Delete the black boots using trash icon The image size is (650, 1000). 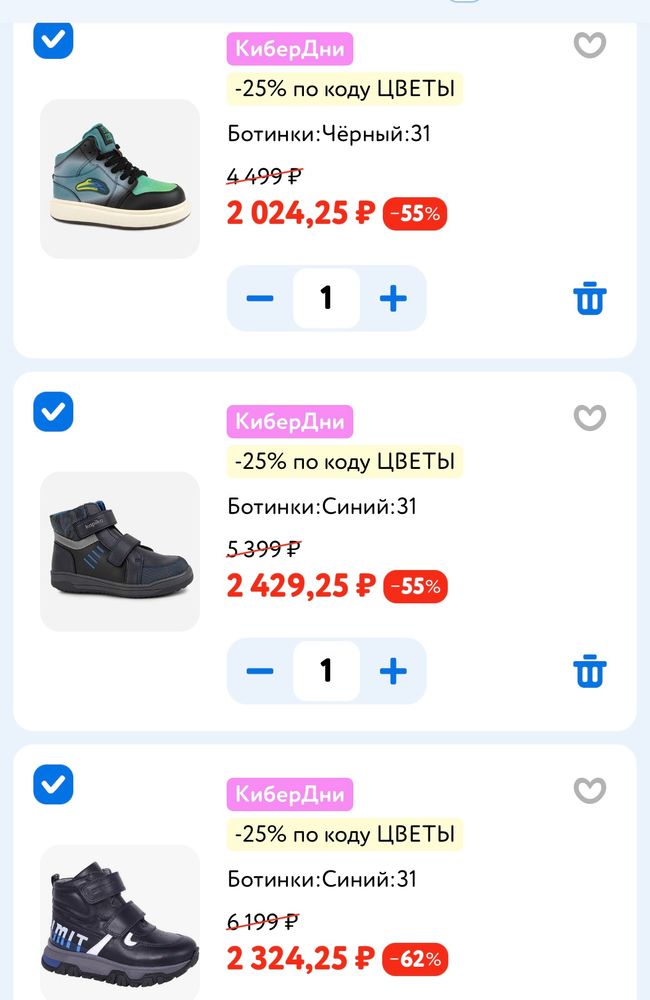pyautogui.click(x=589, y=297)
